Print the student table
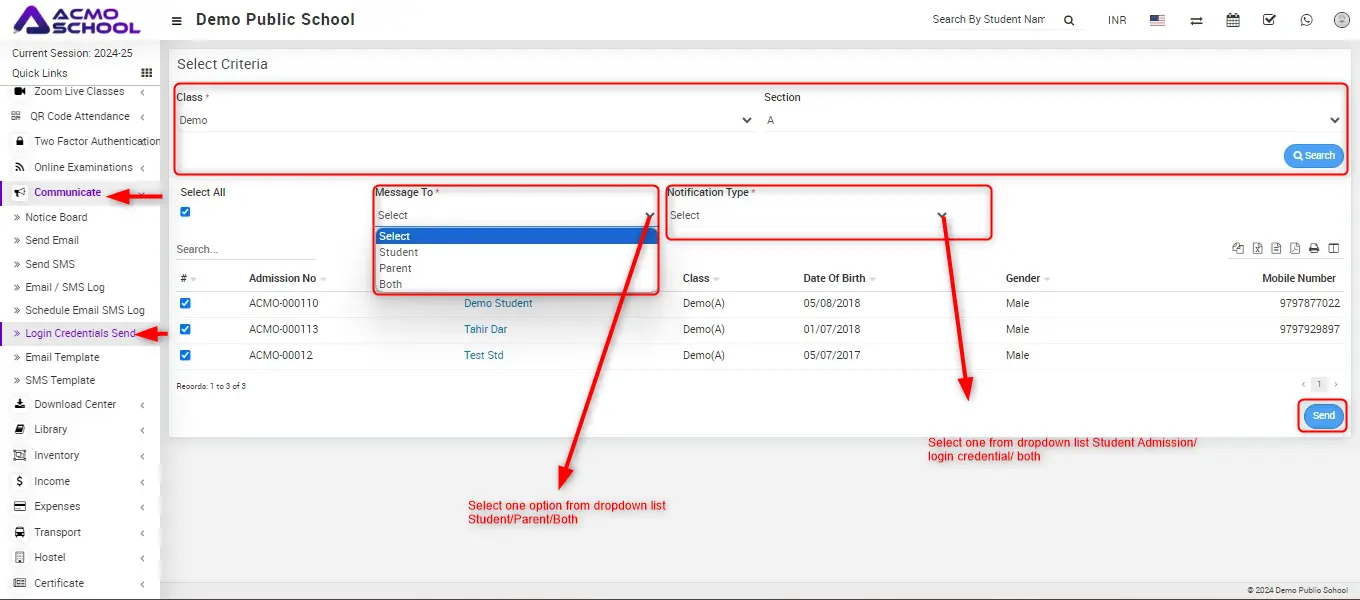Viewport: 1360px width, 600px height. pyautogui.click(x=1314, y=249)
